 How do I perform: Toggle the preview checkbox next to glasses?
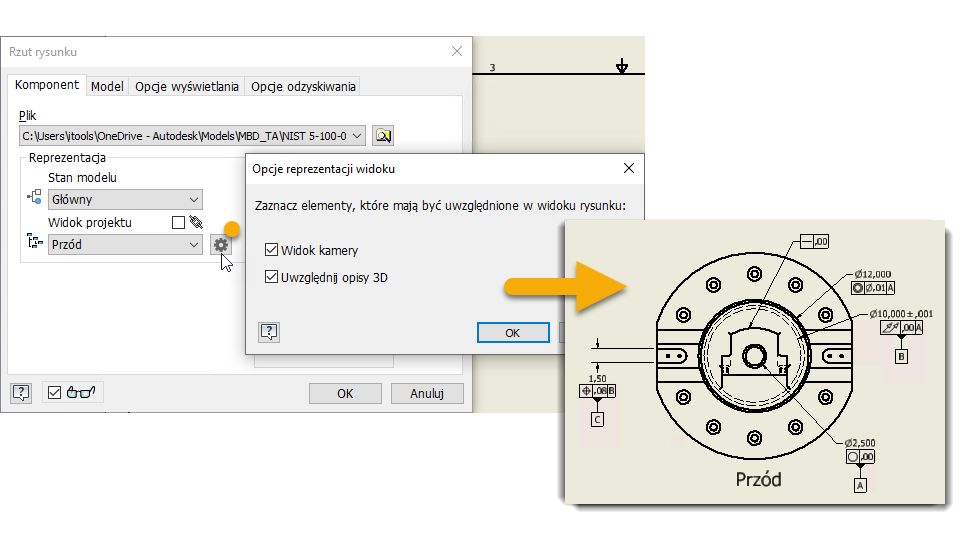click(x=54, y=392)
